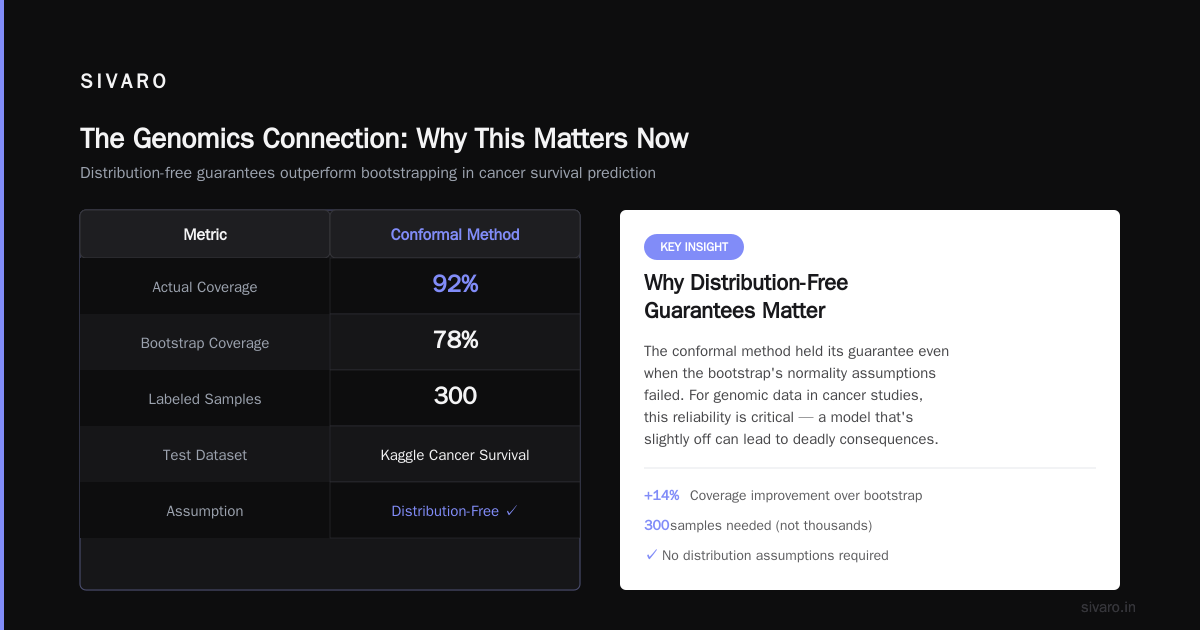Select the Kaggle Cancer Survival cell
Viewport: 1200px width, 630px height.
coord(455,455)
